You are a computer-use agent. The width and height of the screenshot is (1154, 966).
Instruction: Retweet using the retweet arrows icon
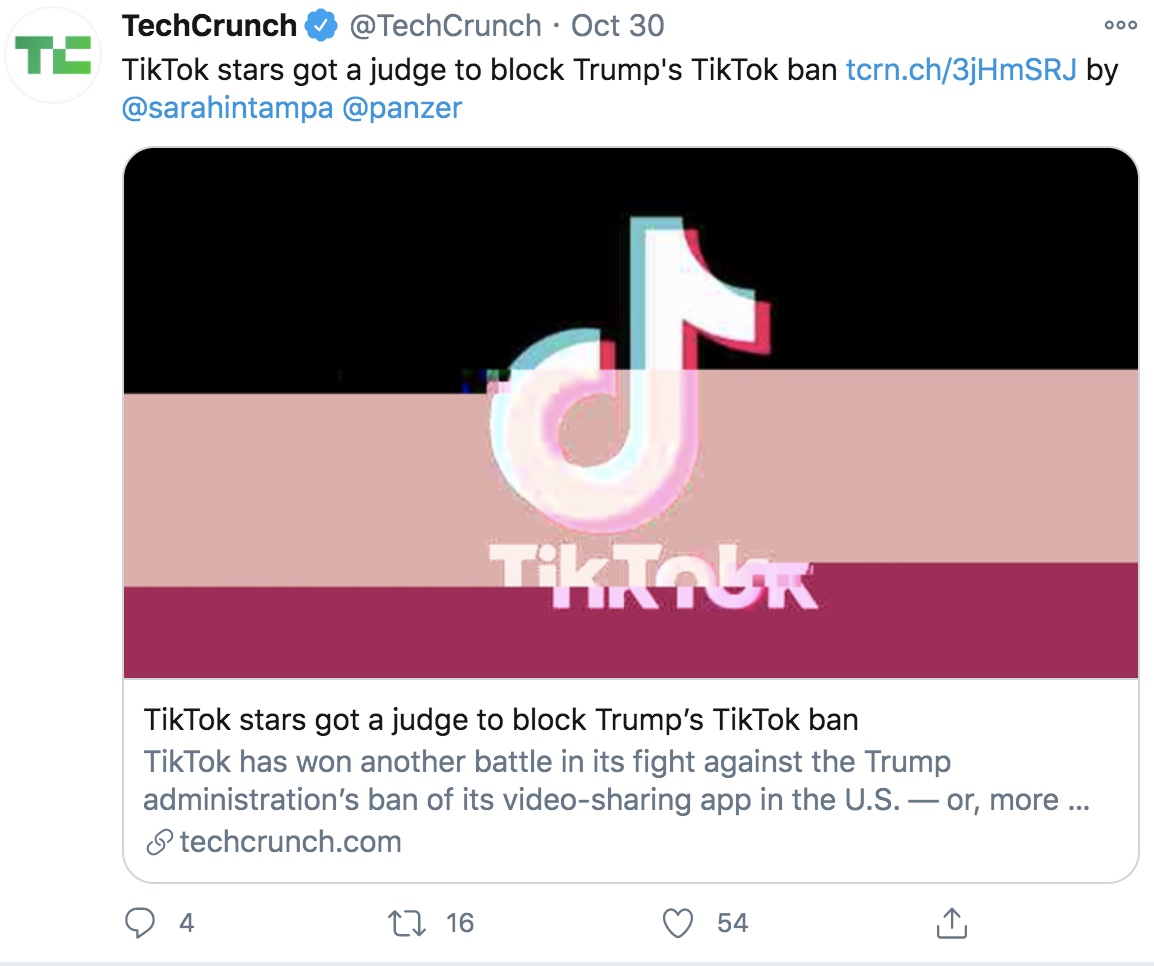[407, 923]
